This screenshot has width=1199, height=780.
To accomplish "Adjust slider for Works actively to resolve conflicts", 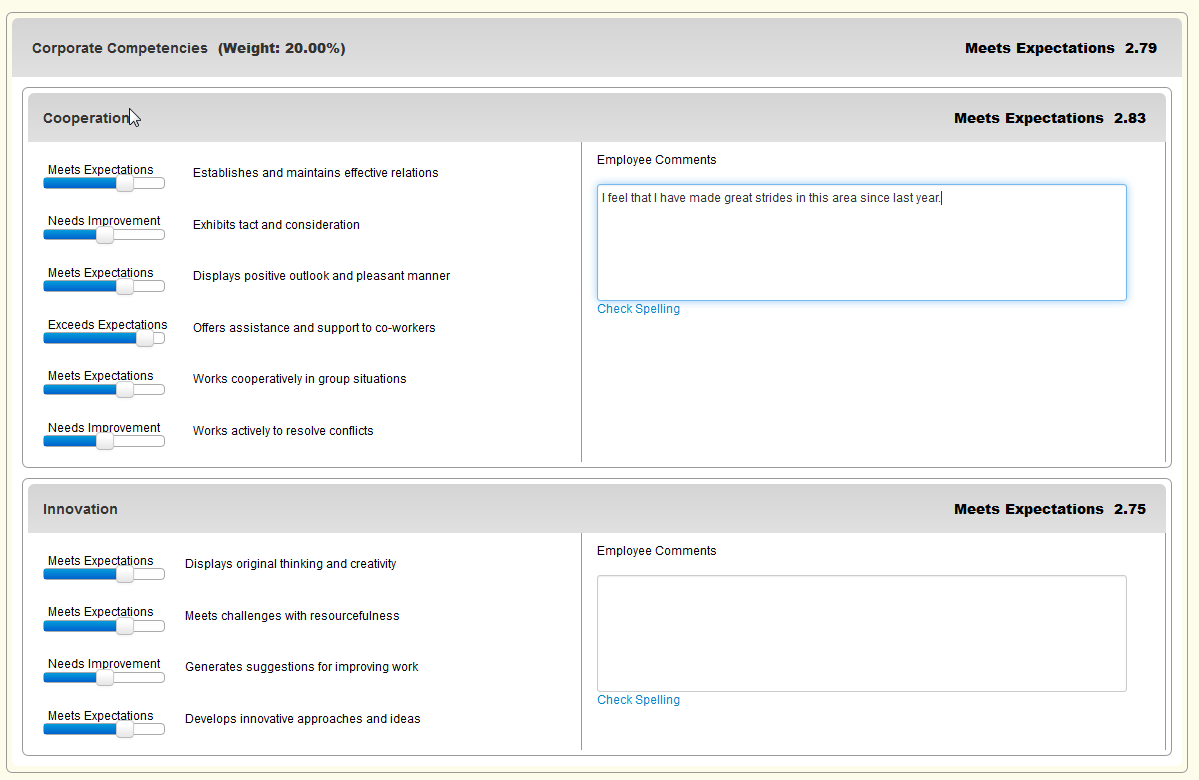I will [x=105, y=441].
